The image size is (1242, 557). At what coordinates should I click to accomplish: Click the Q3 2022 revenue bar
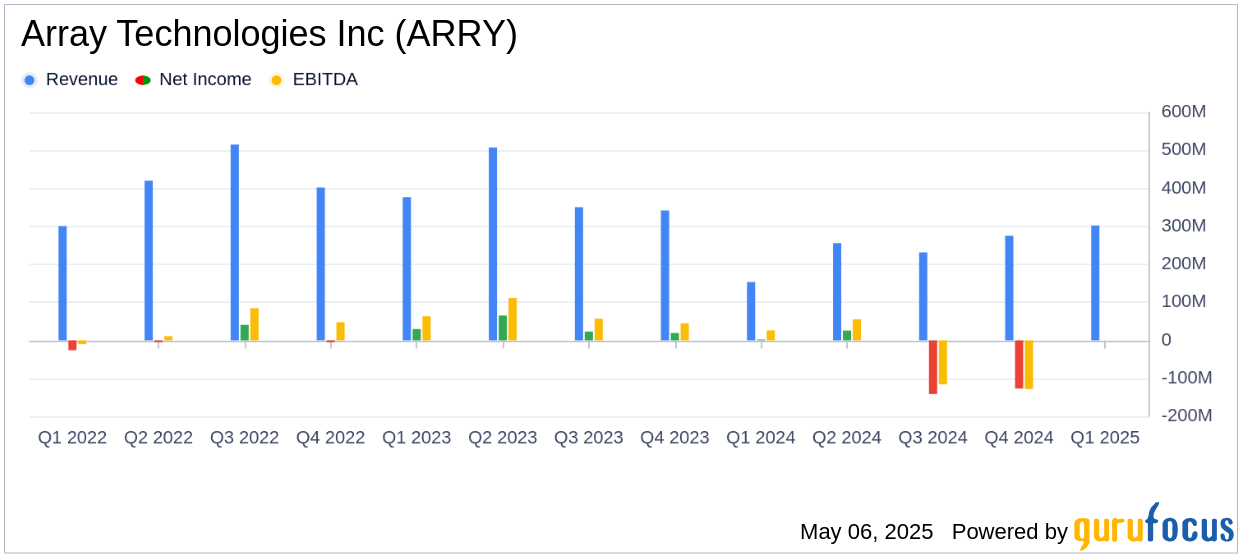(x=235, y=243)
